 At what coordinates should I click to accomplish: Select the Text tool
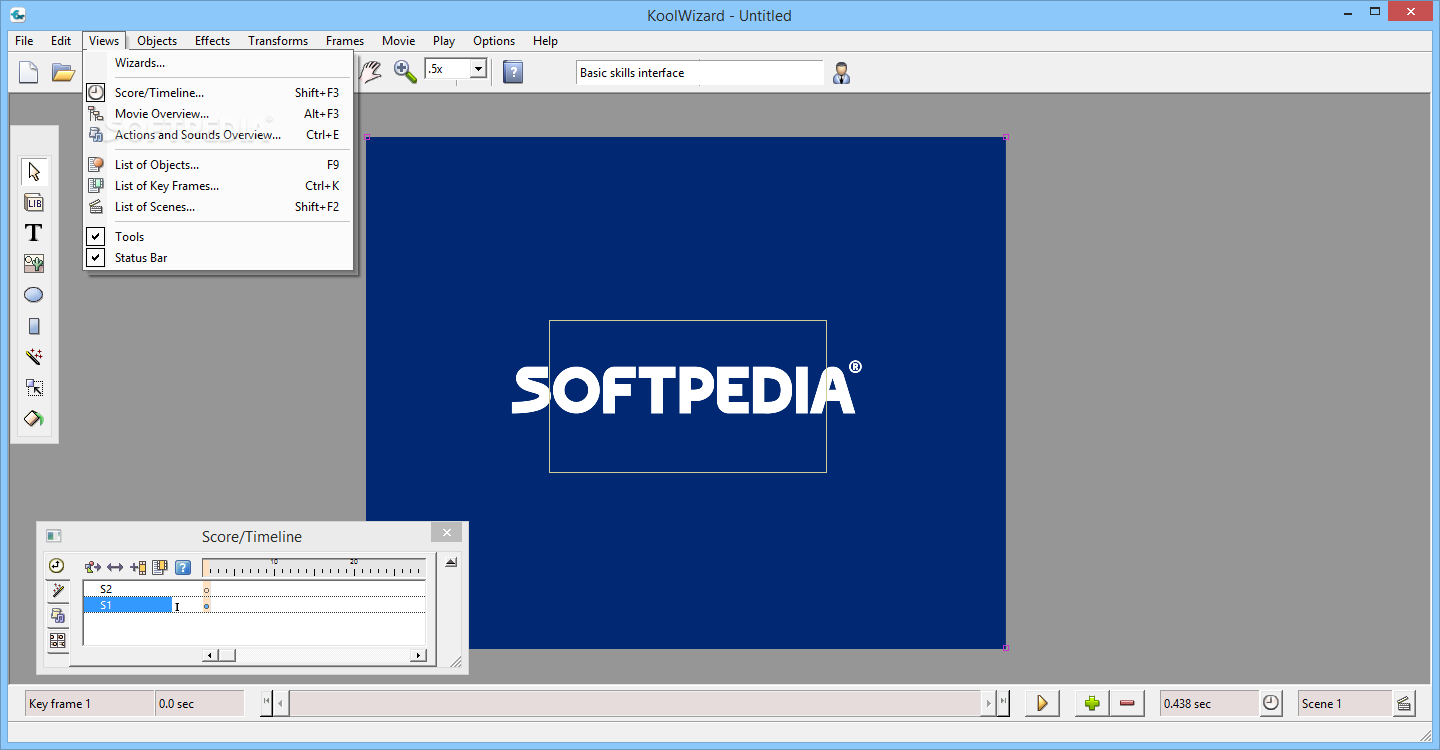point(34,233)
